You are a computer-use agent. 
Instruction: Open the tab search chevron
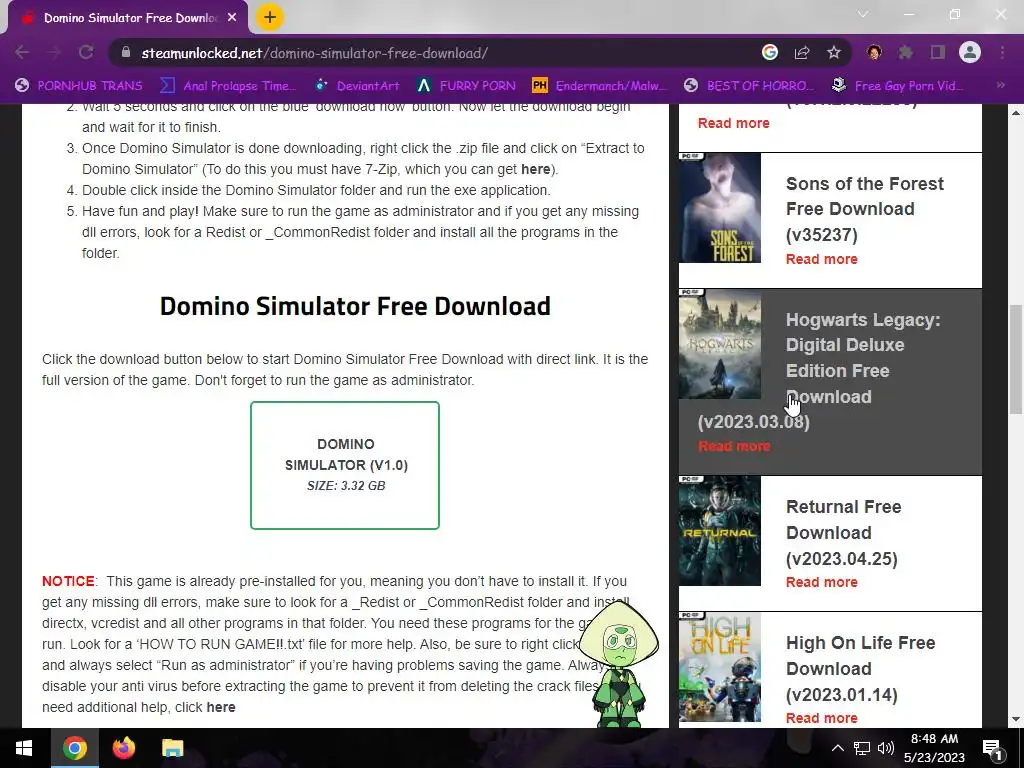863,14
